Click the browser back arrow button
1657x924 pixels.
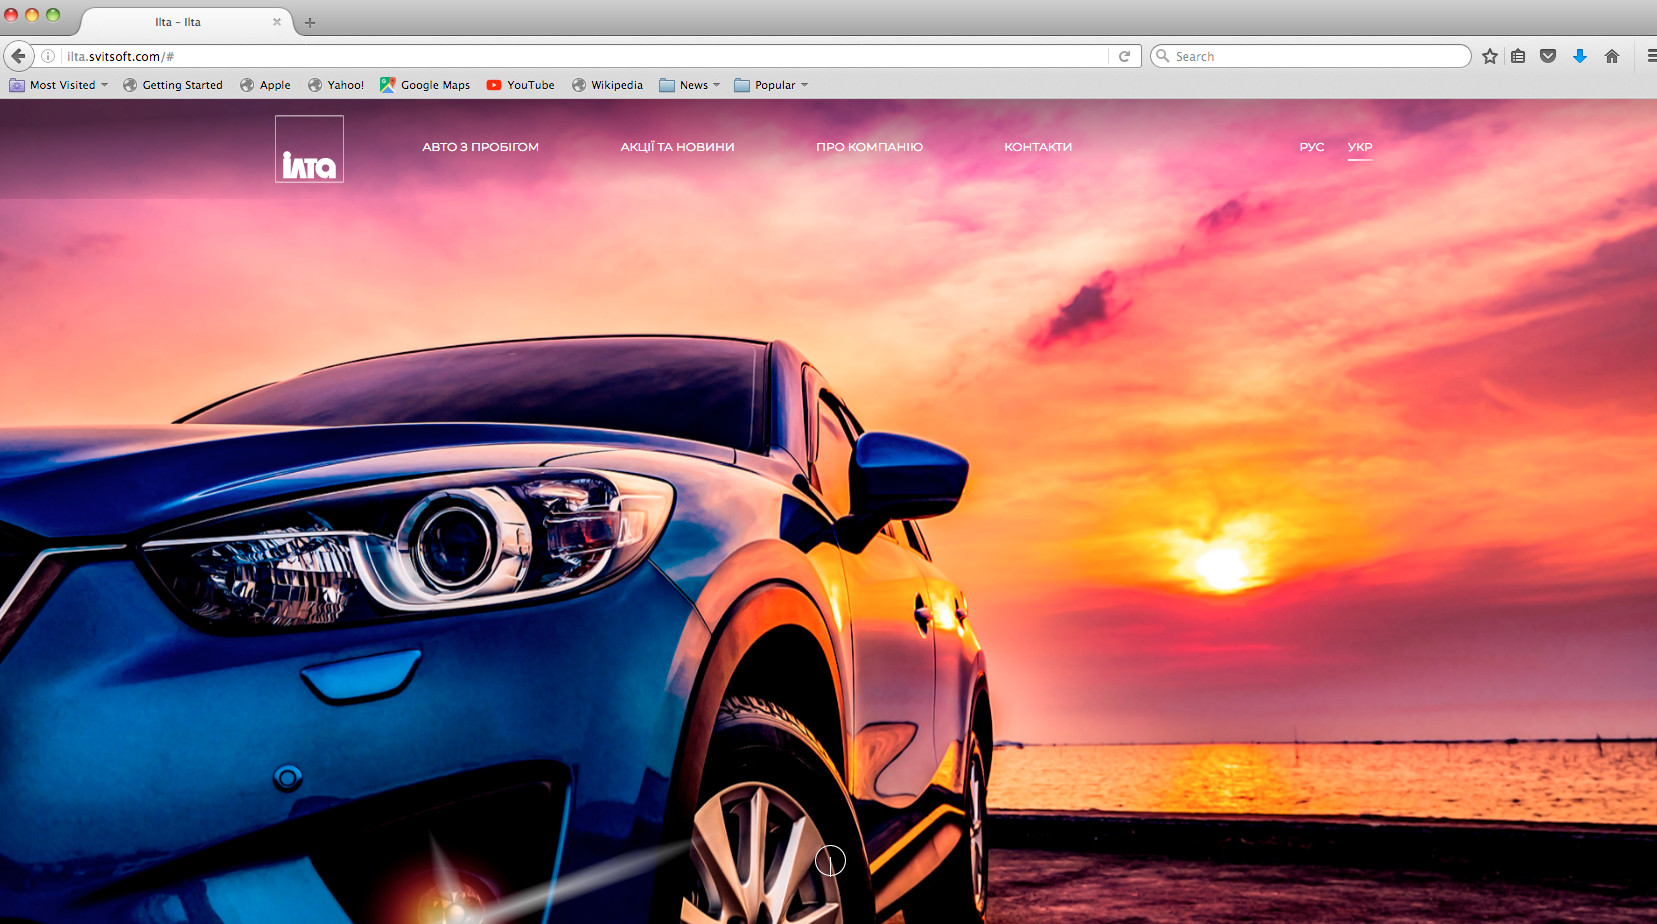point(18,56)
